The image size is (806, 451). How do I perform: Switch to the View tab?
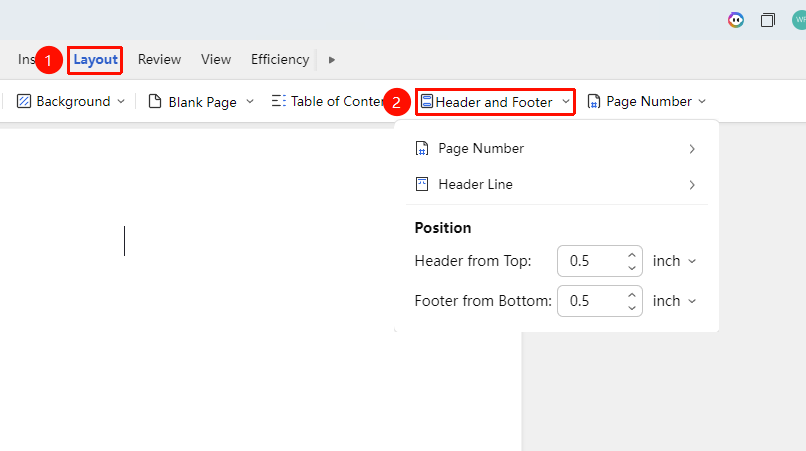[x=216, y=60]
